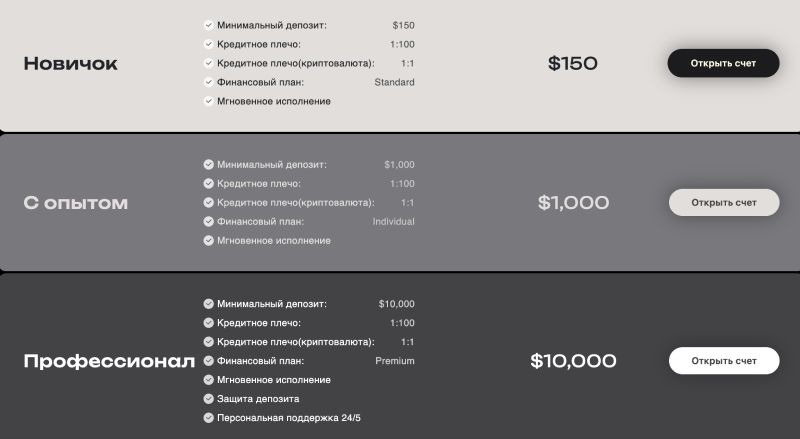Click checkmark beside С опытом Финансовый план
Image resolution: width=800 pixels, height=439 pixels.
(x=208, y=221)
